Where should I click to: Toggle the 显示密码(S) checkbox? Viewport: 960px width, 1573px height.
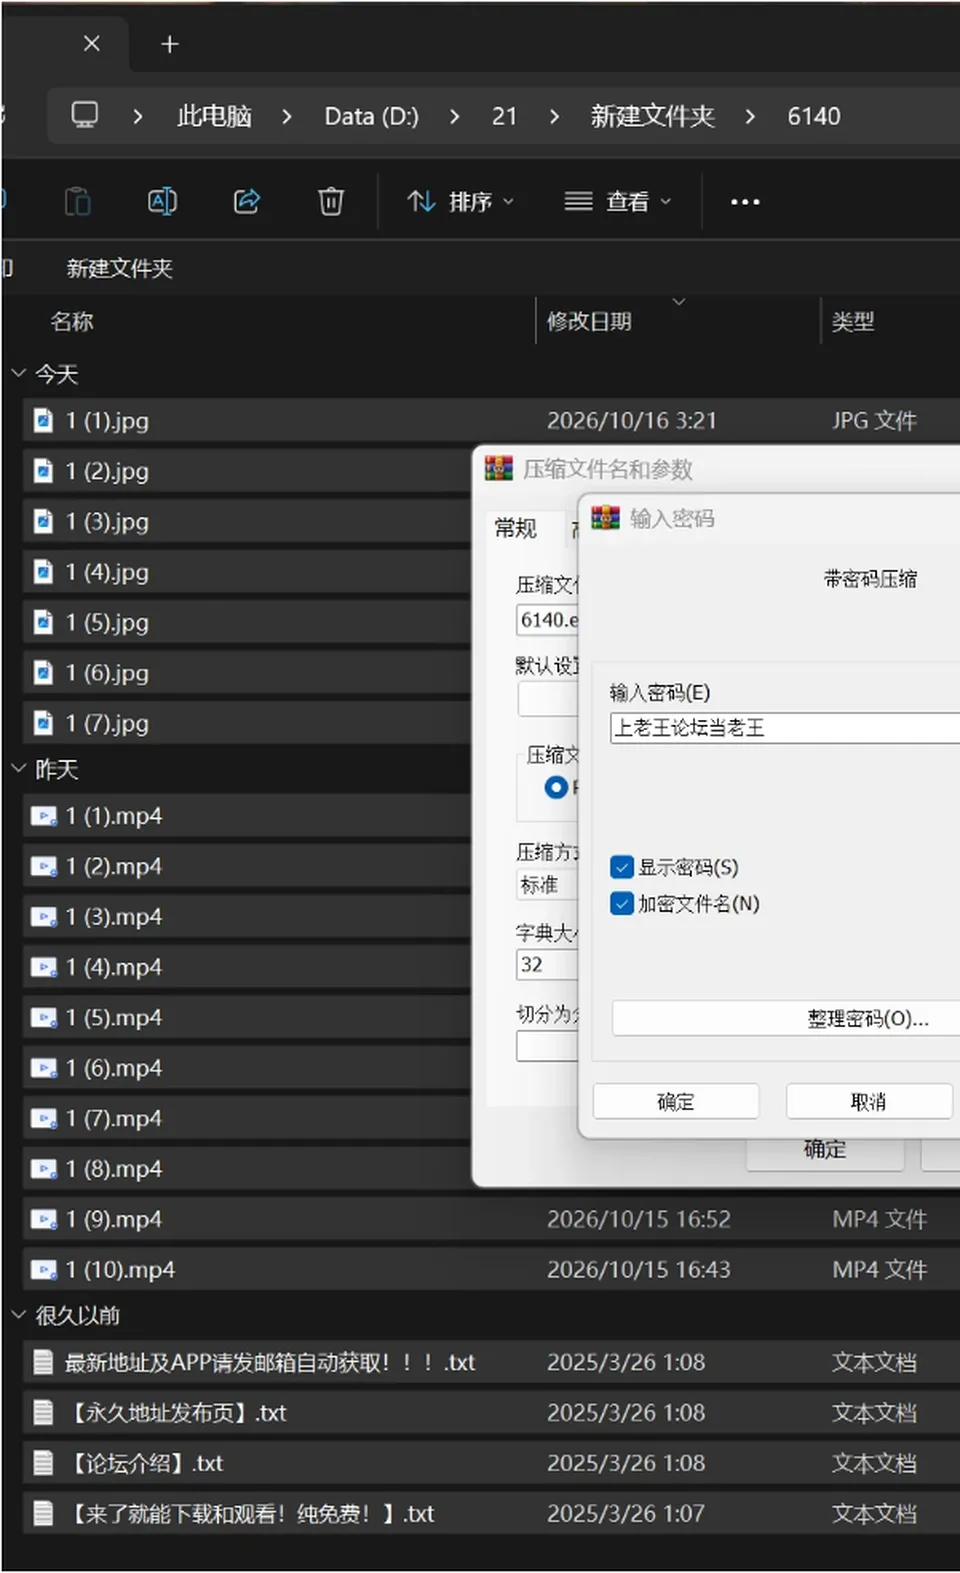click(622, 867)
